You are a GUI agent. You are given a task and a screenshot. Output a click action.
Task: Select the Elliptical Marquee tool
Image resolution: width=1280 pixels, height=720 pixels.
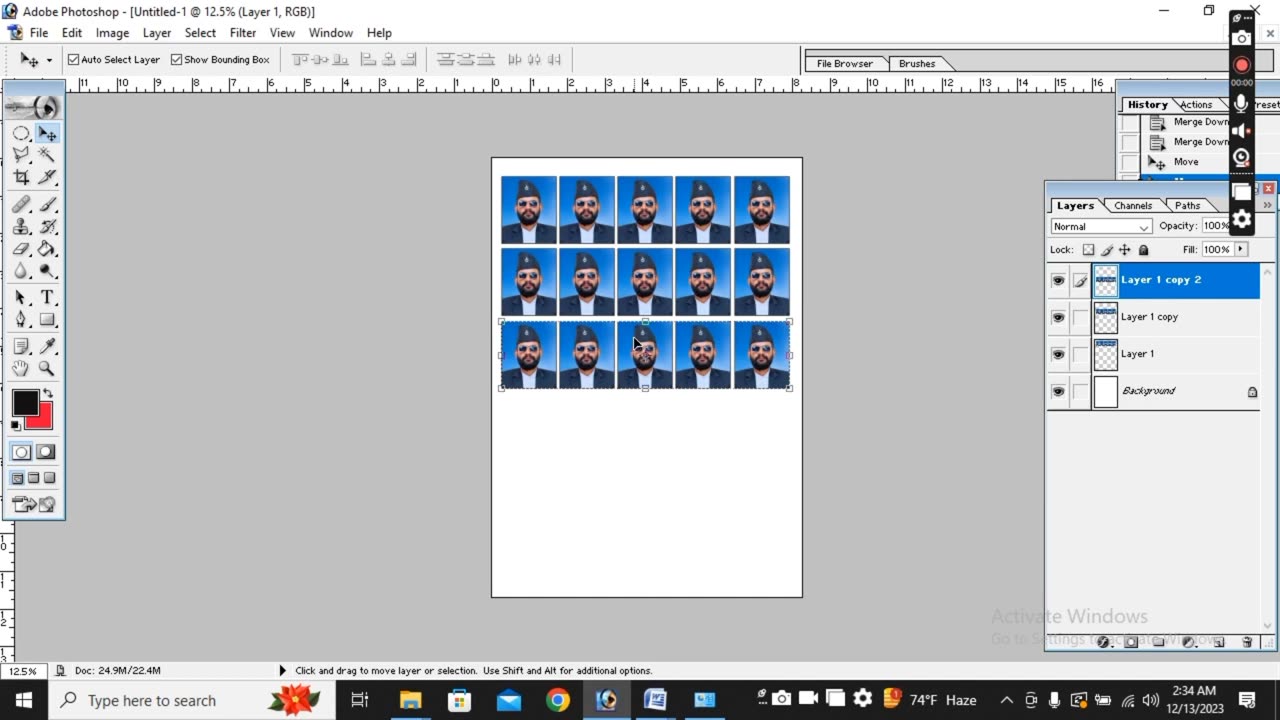pyautogui.click(x=21, y=133)
